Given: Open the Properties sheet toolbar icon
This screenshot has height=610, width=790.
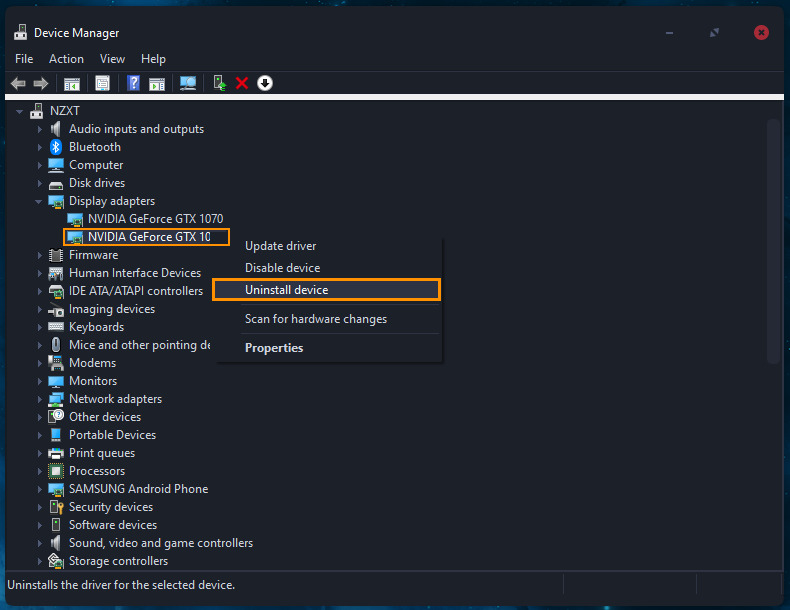Looking at the screenshot, I should [x=102, y=84].
